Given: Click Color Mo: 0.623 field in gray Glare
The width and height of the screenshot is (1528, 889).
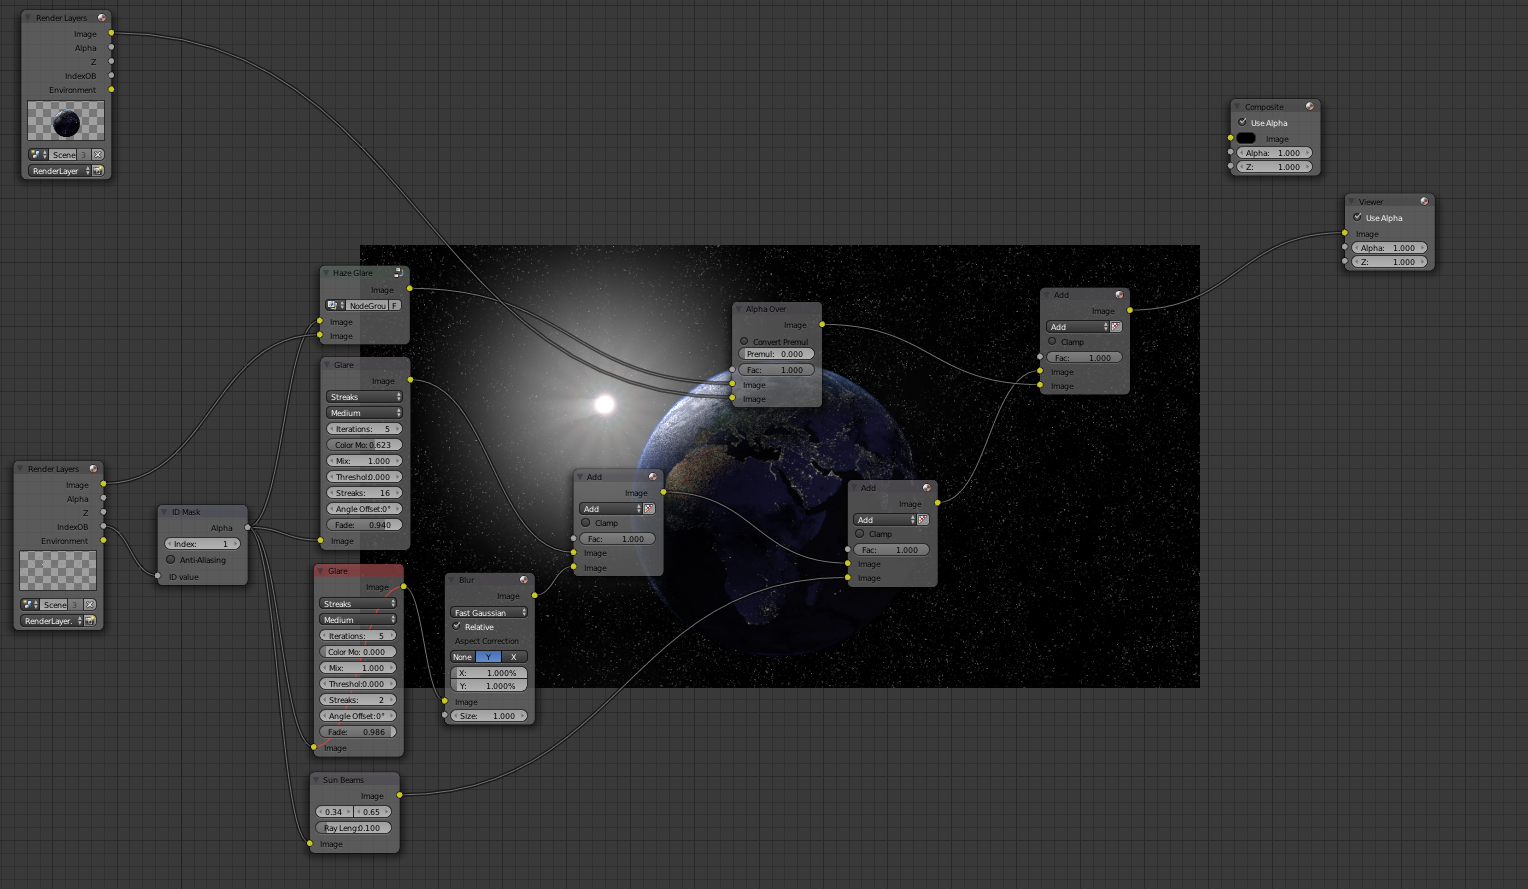Looking at the screenshot, I should point(365,445).
